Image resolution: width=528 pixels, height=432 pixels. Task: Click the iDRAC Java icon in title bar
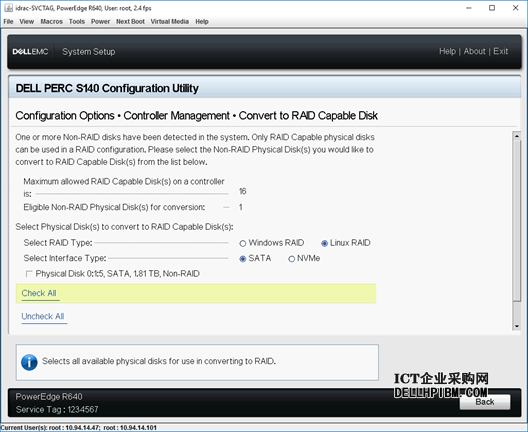(8, 8)
